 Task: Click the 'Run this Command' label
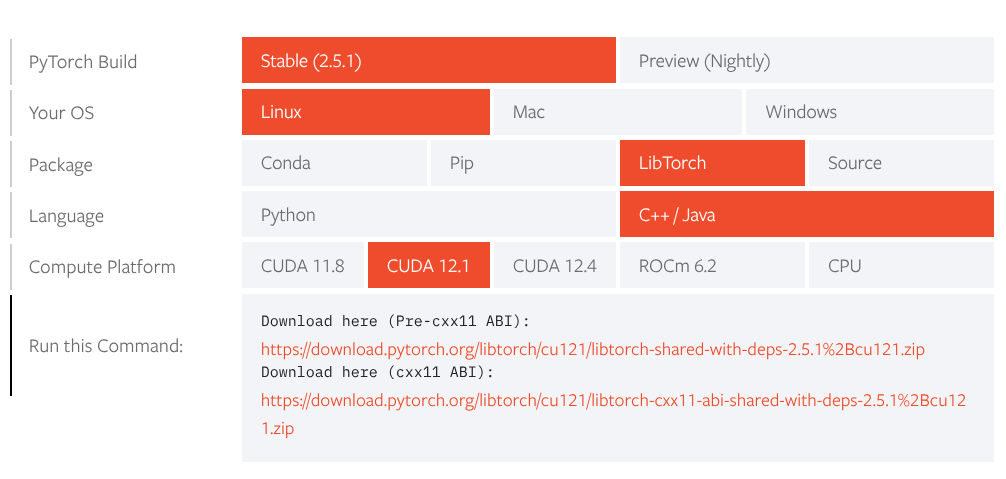pyautogui.click(x=106, y=346)
